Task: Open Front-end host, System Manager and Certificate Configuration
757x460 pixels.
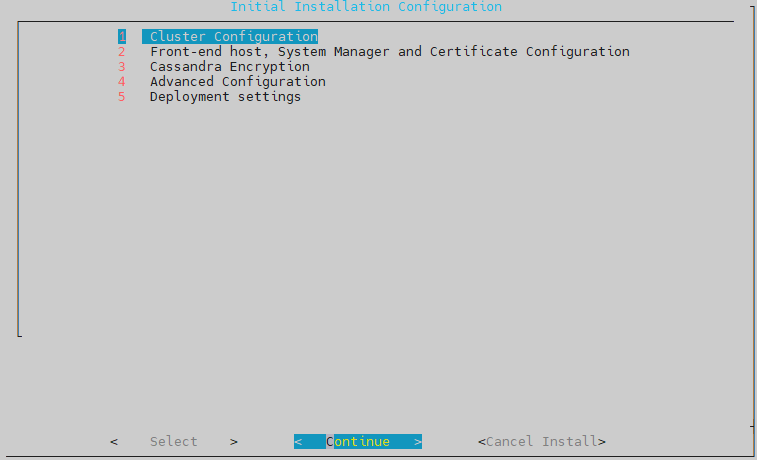Action: pos(389,52)
